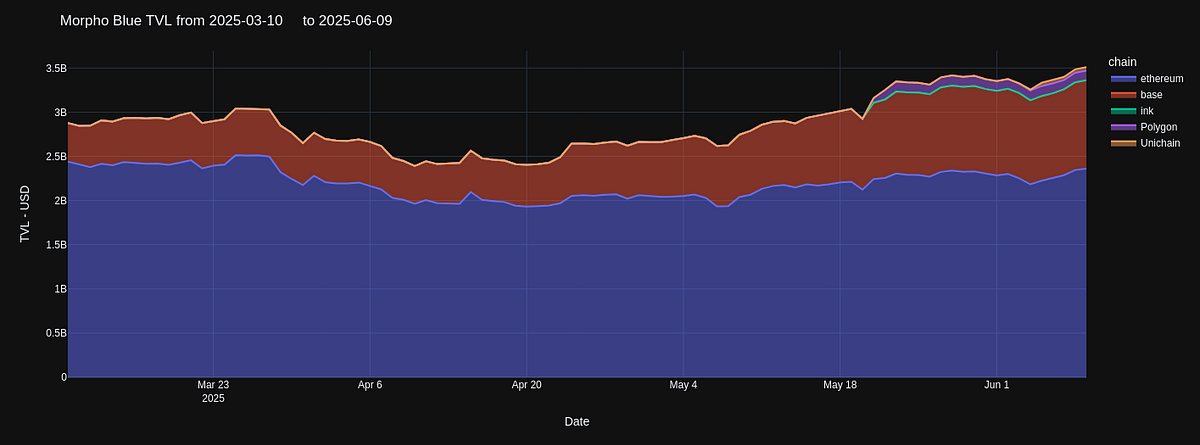The width and height of the screenshot is (1200, 445).
Task: Click the '2025' year label under Mar 23
Action: (x=213, y=398)
